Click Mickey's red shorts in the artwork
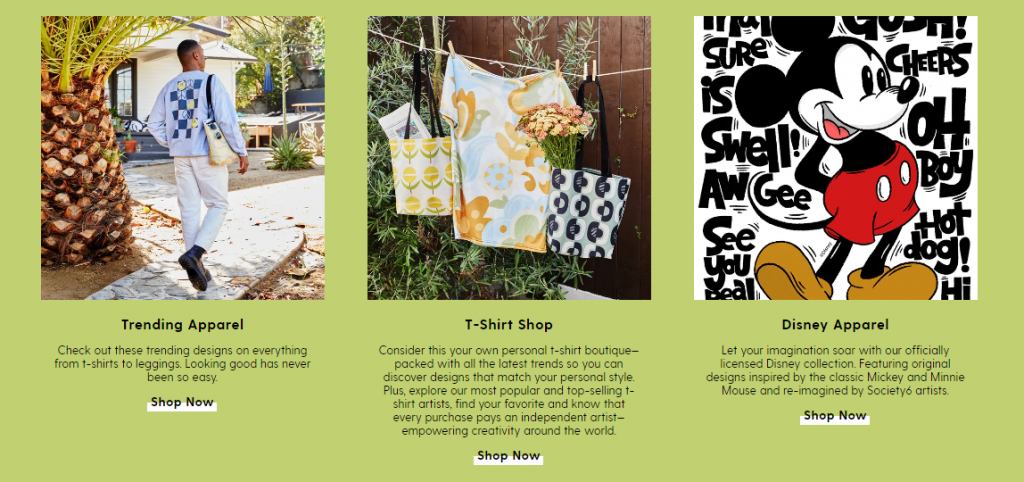This screenshot has width=1024, height=482. 870,194
